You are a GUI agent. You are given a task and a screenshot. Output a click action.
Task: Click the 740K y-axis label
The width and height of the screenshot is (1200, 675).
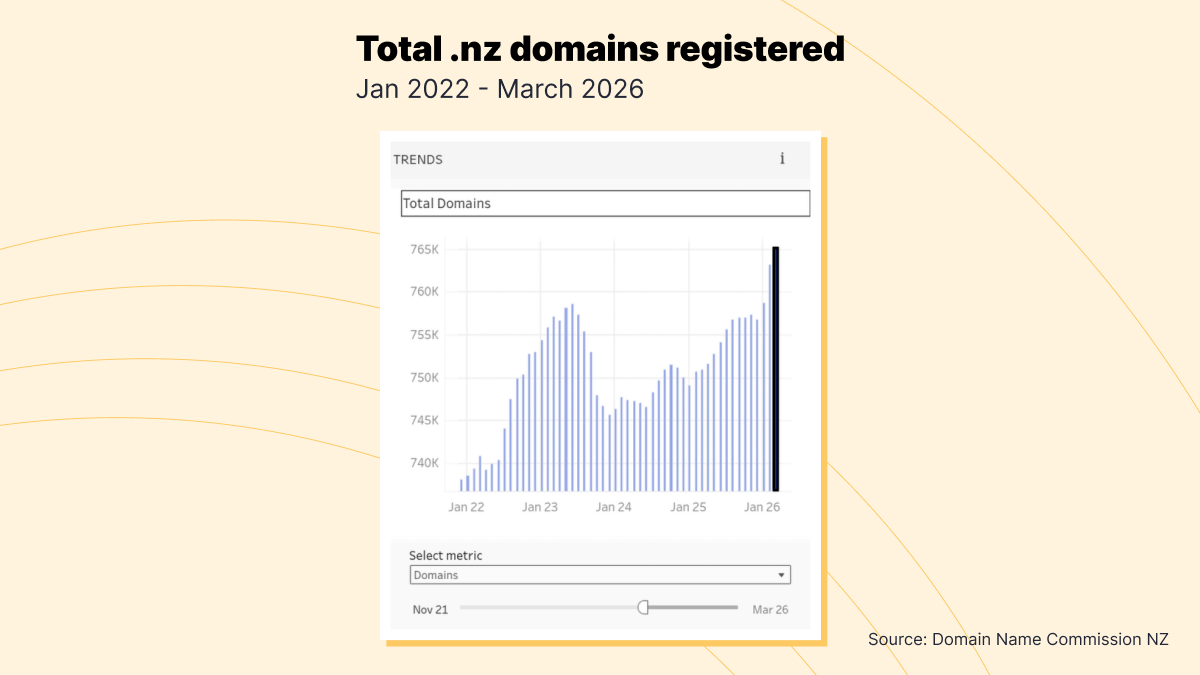tap(425, 463)
